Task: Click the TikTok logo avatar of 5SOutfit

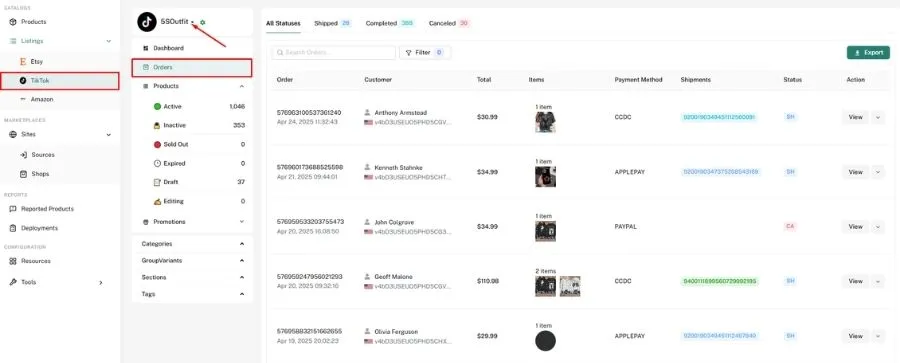Action: [x=147, y=22]
